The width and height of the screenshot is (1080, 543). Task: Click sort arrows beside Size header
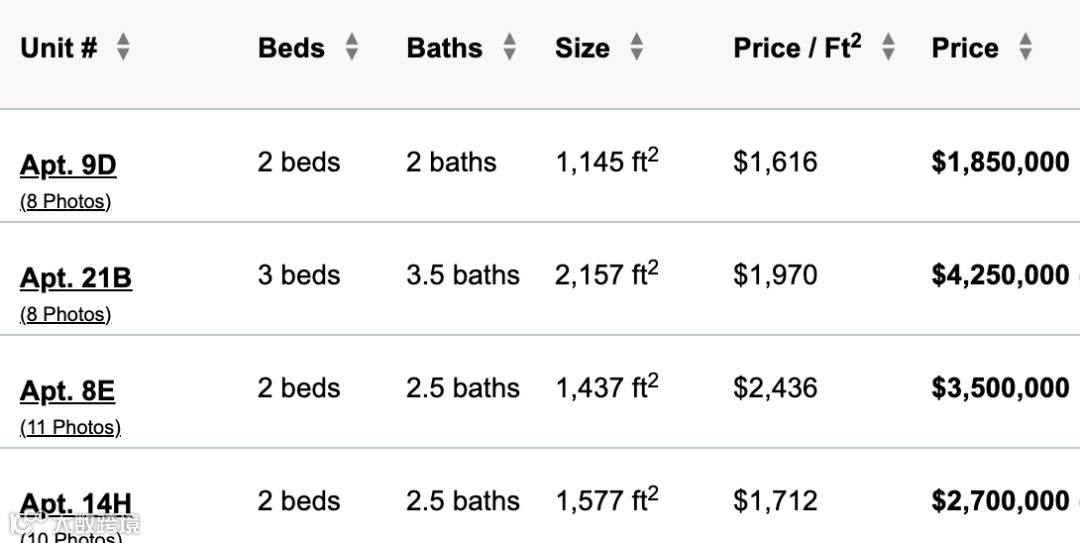coord(637,47)
